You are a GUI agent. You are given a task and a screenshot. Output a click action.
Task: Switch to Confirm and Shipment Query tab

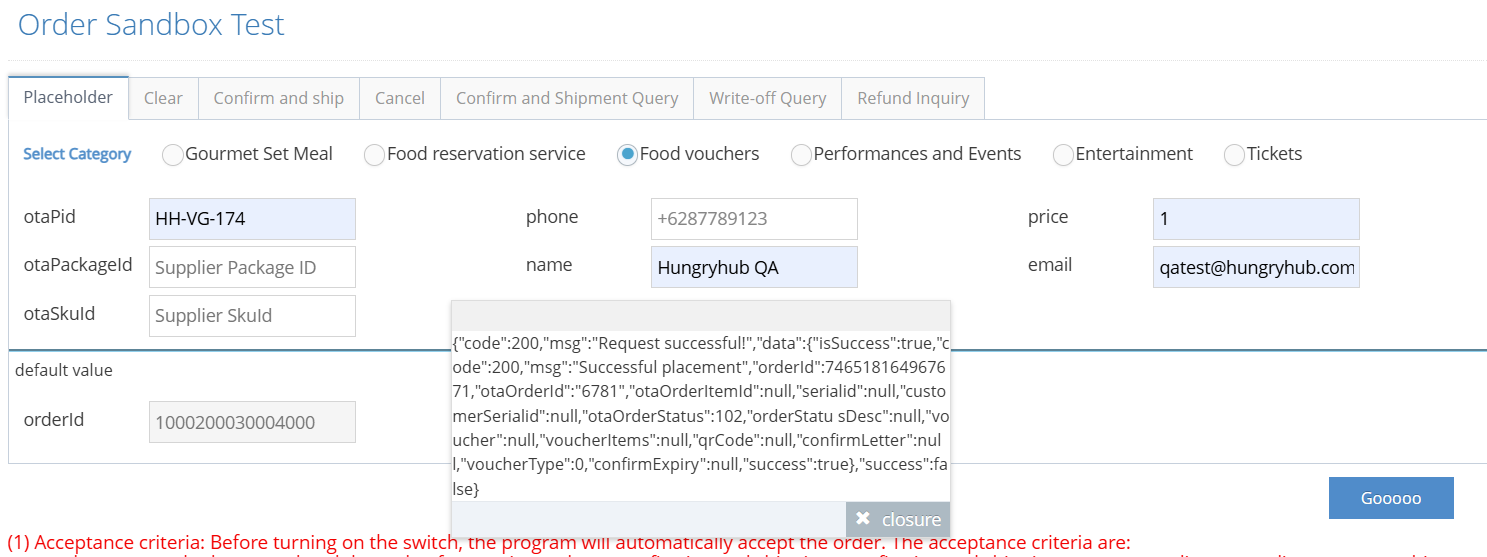(567, 98)
